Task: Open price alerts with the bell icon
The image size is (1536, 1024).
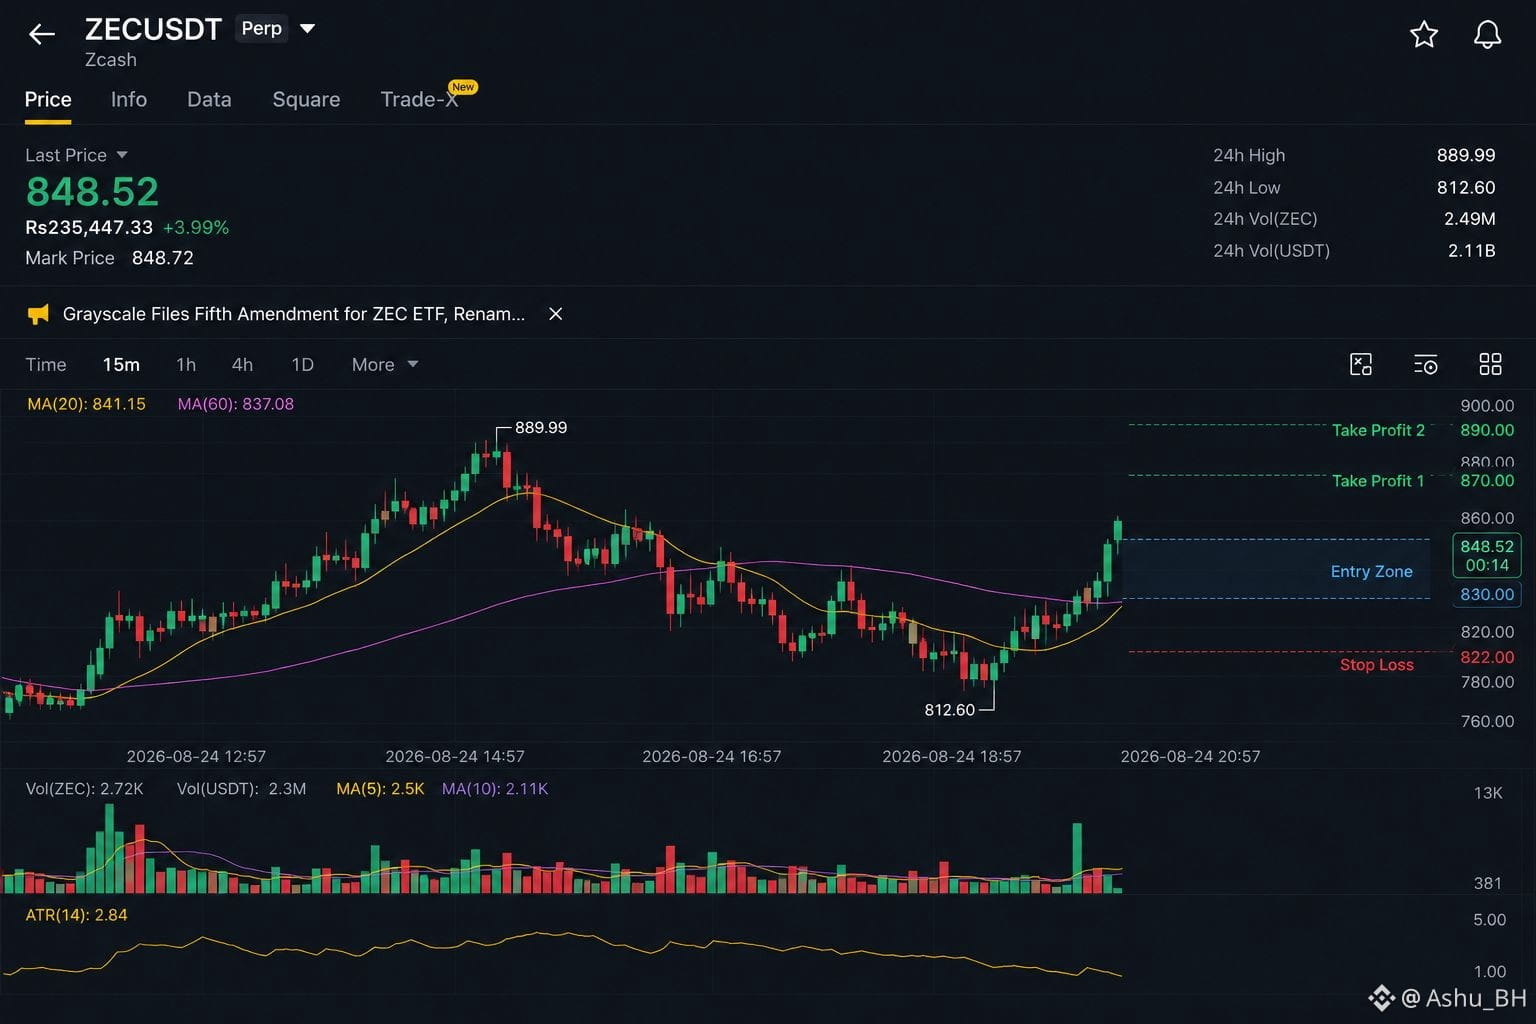Action: [1488, 35]
